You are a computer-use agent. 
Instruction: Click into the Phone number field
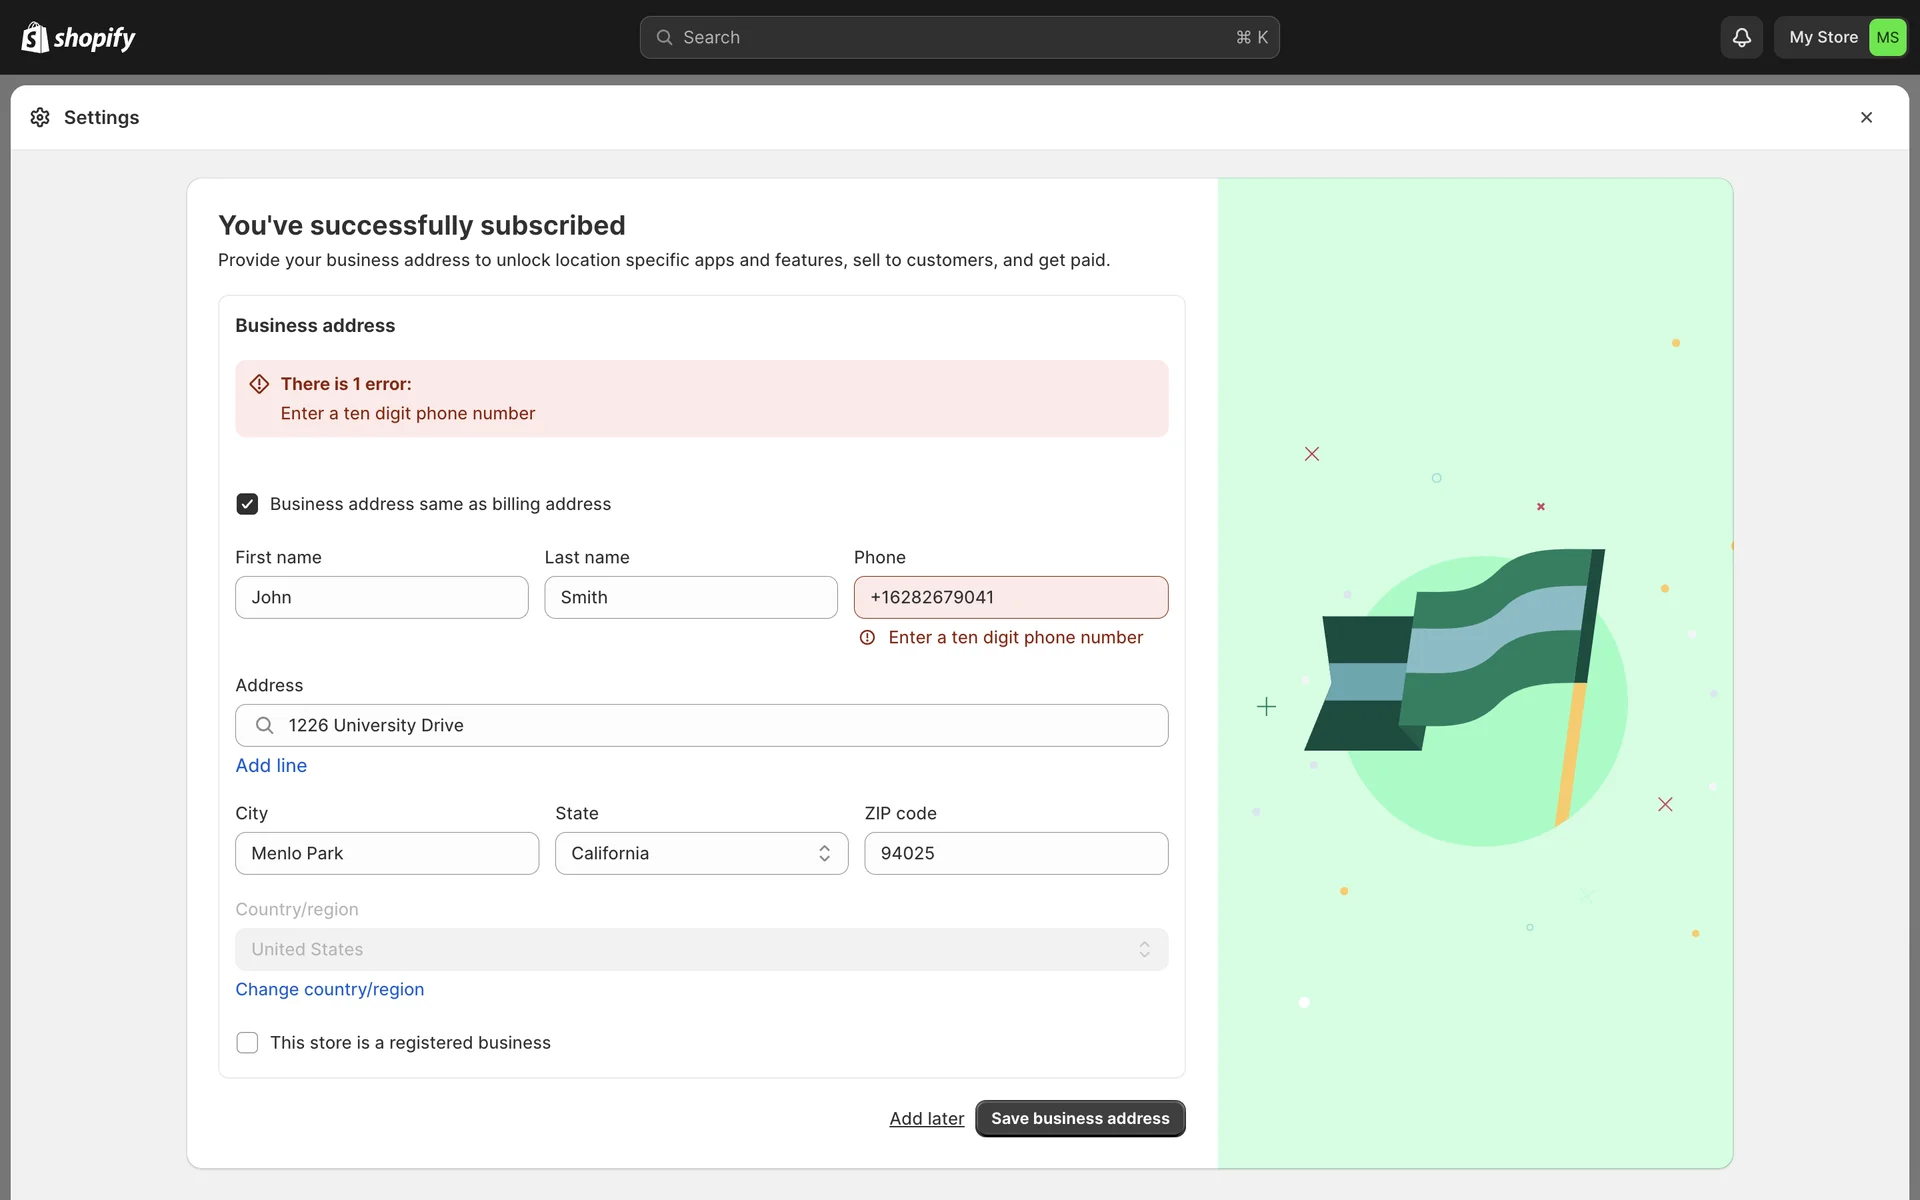click(1010, 597)
